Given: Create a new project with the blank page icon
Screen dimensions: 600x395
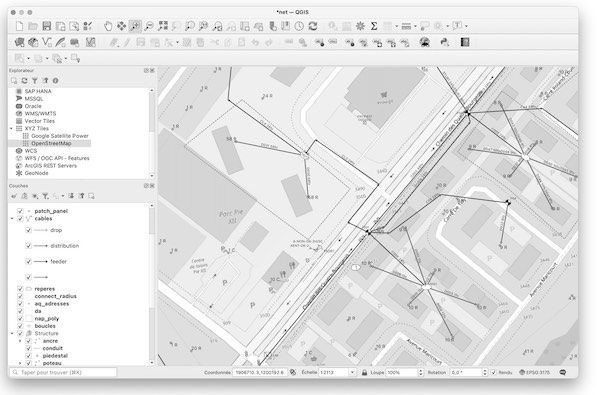Looking at the screenshot, I should (19, 26).
